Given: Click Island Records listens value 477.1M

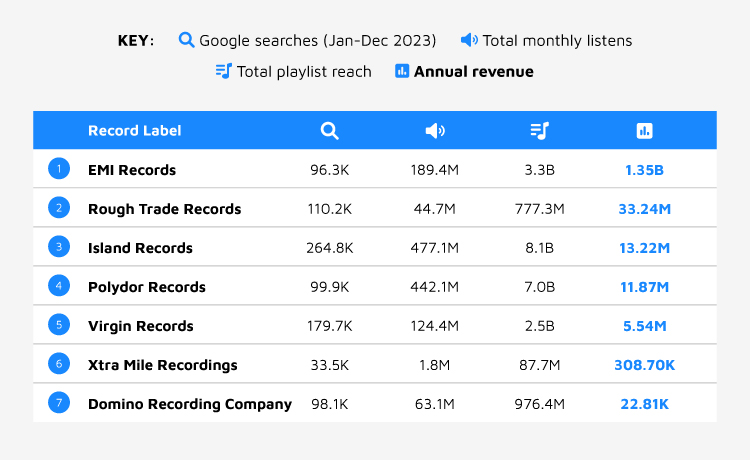Looking at the screenshot, I should 435,248.
